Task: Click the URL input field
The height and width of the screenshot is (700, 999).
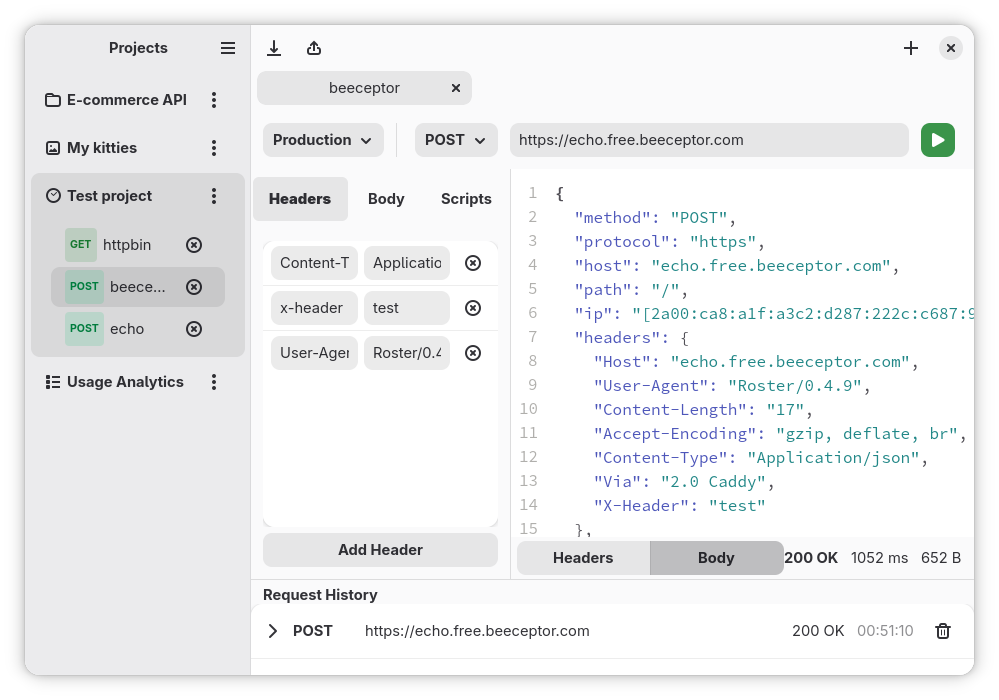Action: point(709,140)
